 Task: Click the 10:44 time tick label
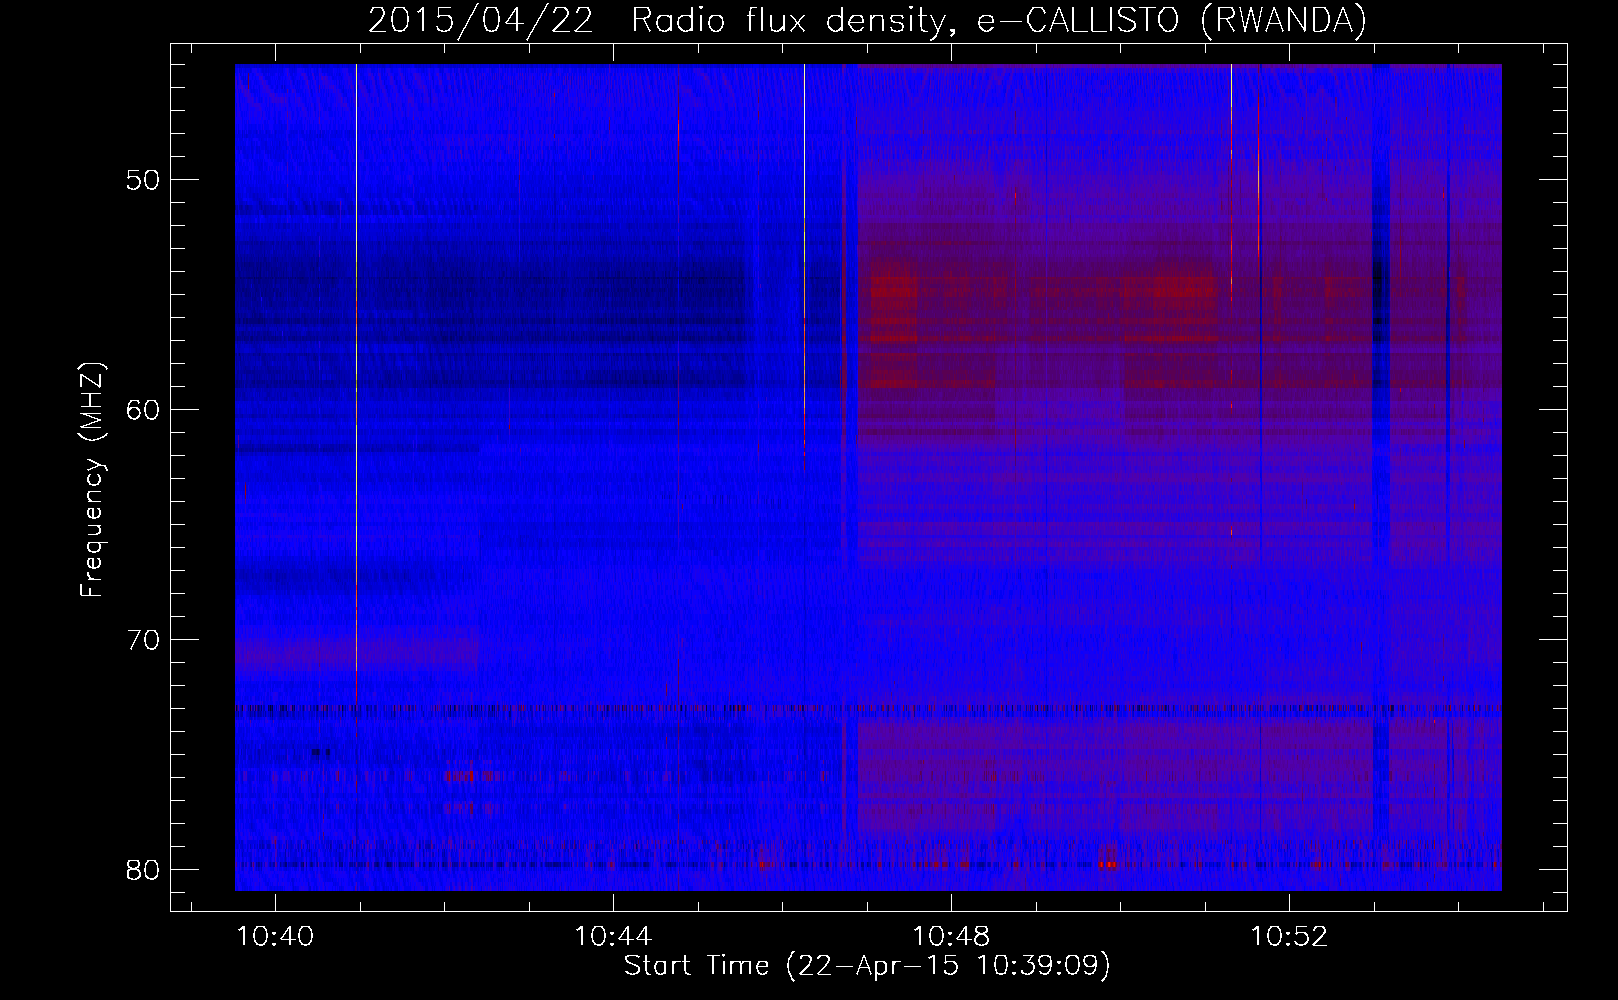point(613,937)
